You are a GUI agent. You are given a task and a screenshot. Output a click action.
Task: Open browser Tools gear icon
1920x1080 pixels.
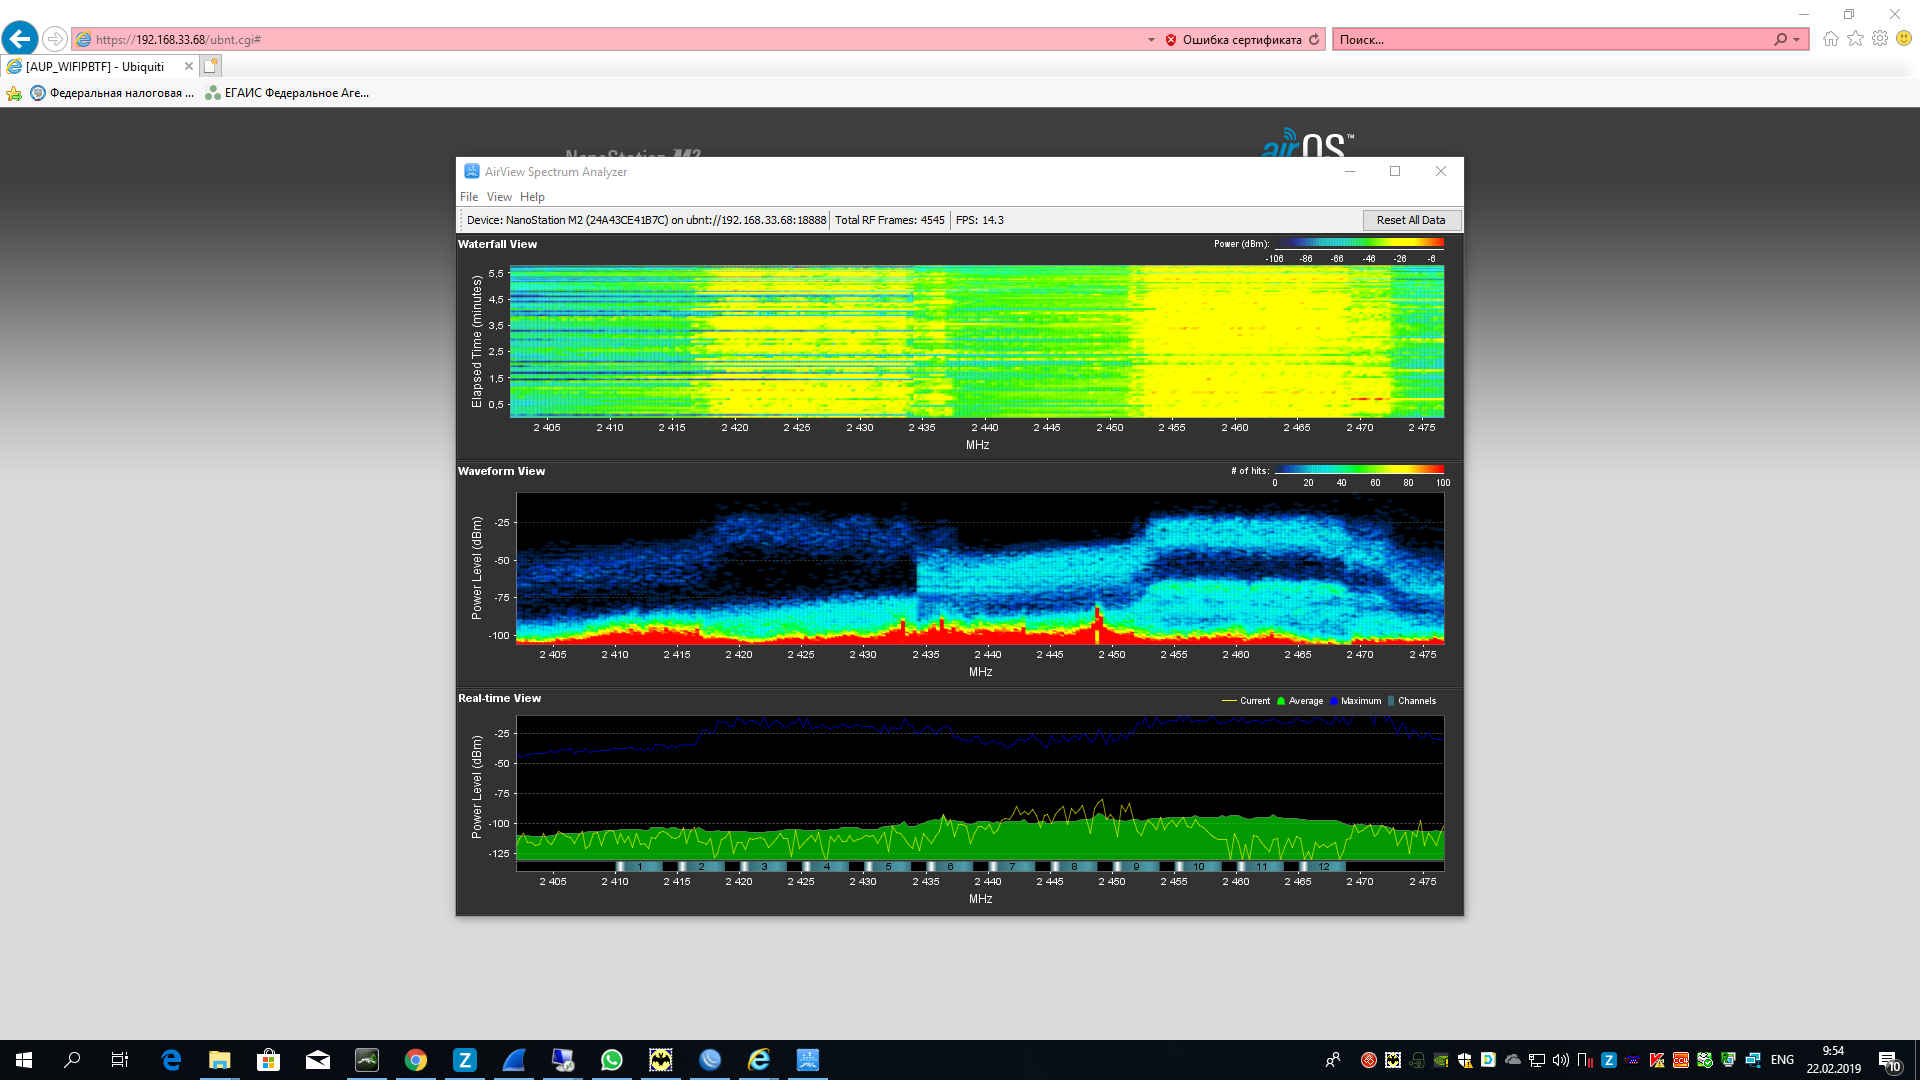(x=1880, y=39)
